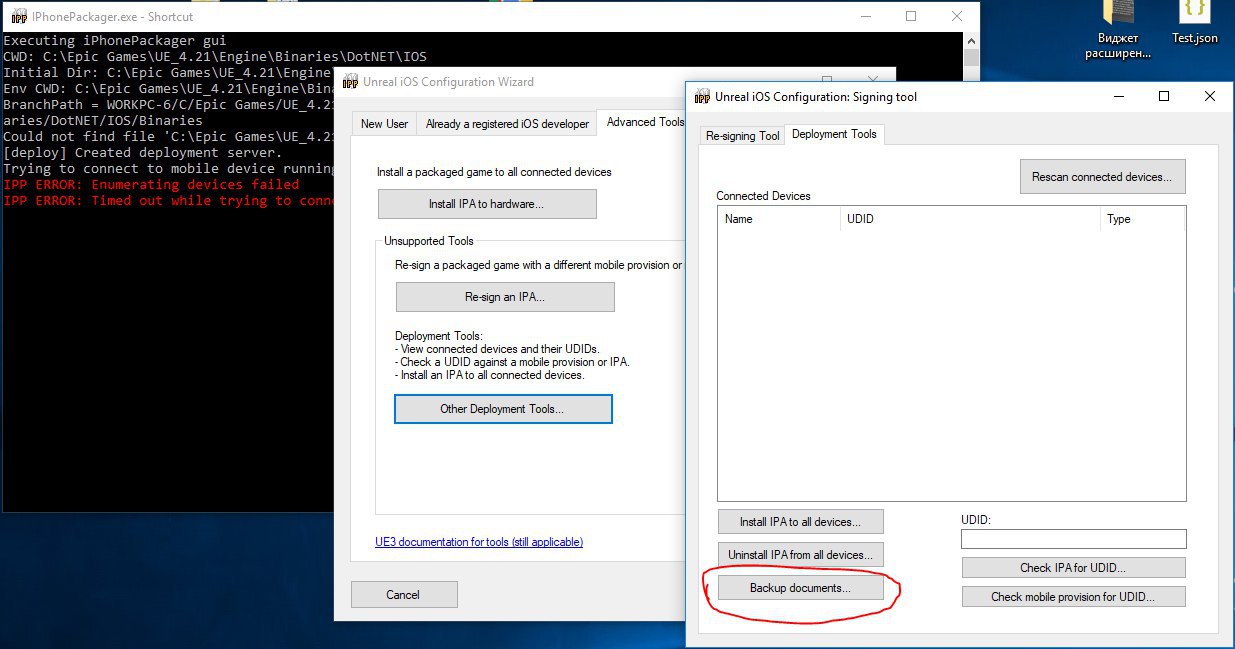Click Cancel in the Configuration Wizard
1235x649 pixels.
tap(404, 594)
